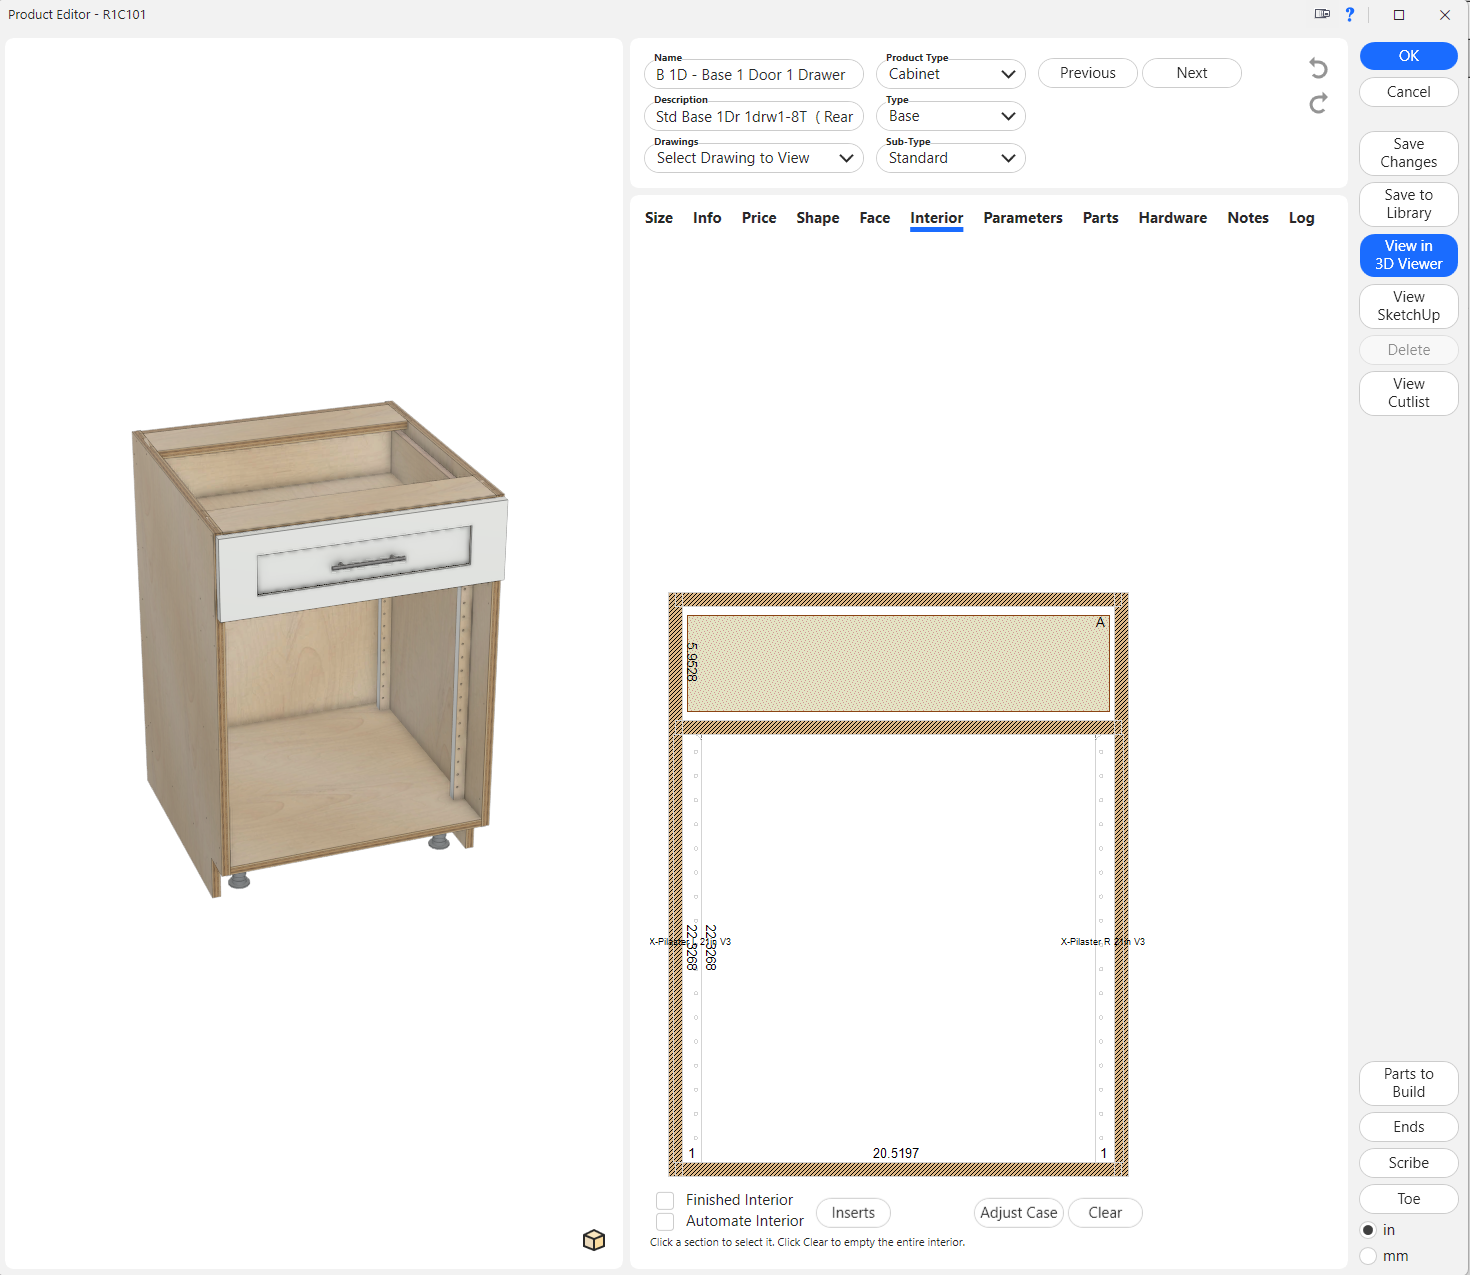Switch to the Shape tab

(x=818, y=218)
